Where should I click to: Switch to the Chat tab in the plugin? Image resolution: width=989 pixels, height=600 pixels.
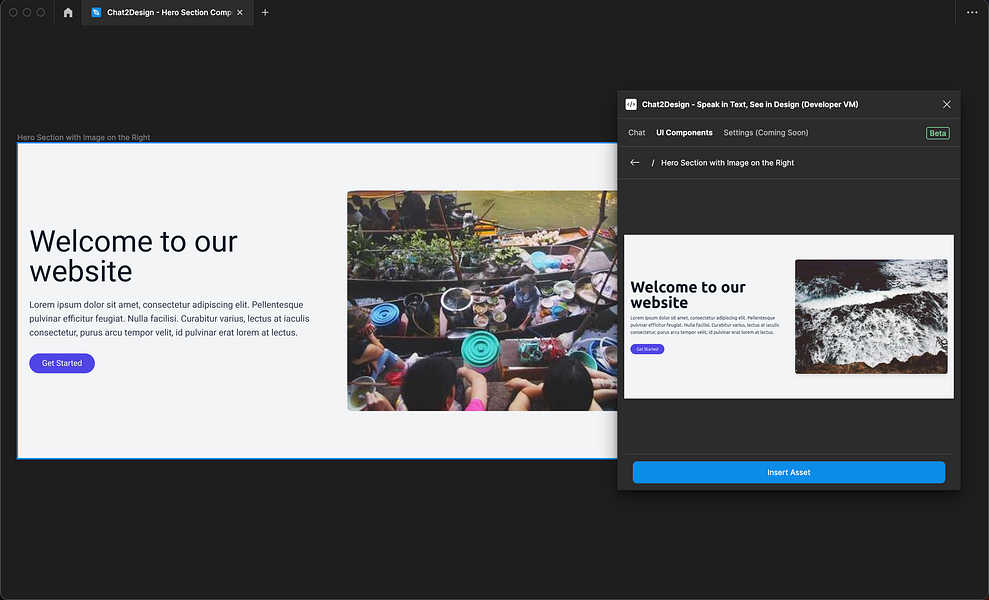(x=636, y=132)
